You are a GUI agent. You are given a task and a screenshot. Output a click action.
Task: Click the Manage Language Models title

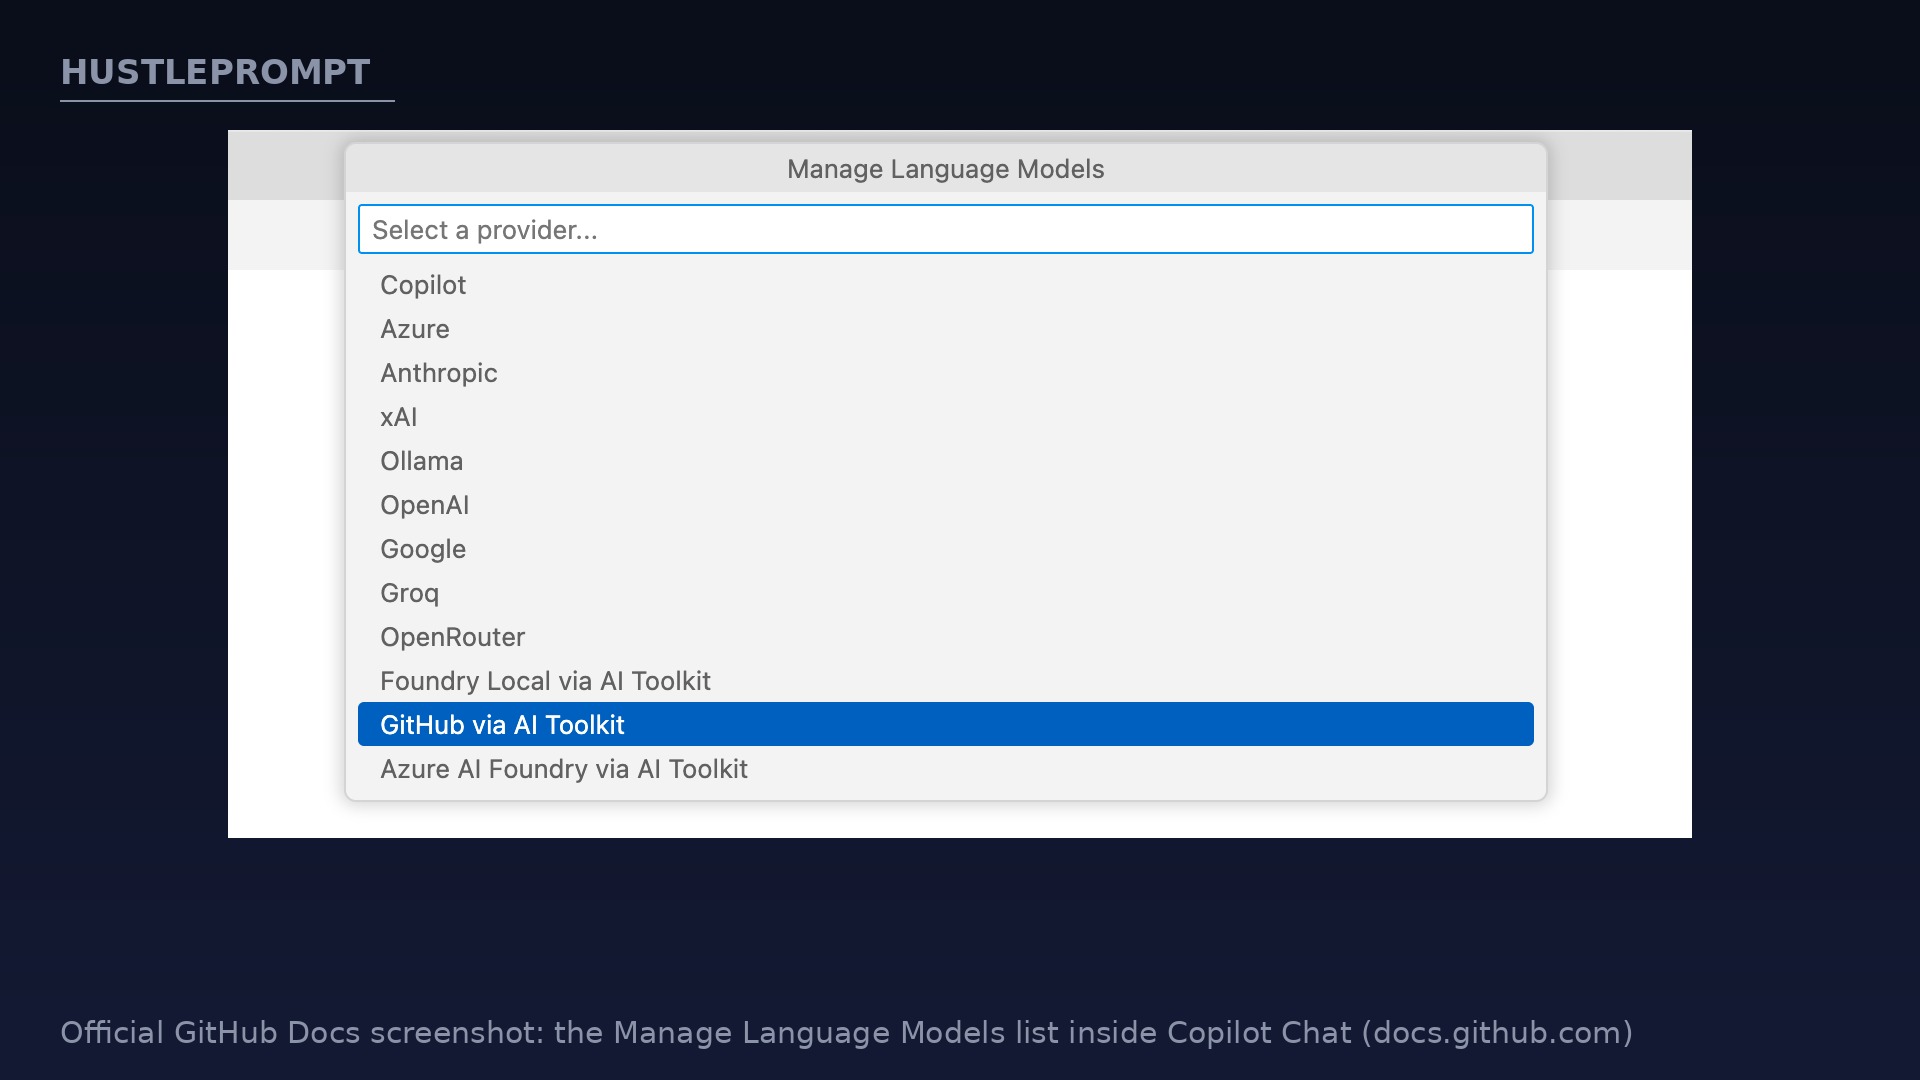click(x=945, y=169)
